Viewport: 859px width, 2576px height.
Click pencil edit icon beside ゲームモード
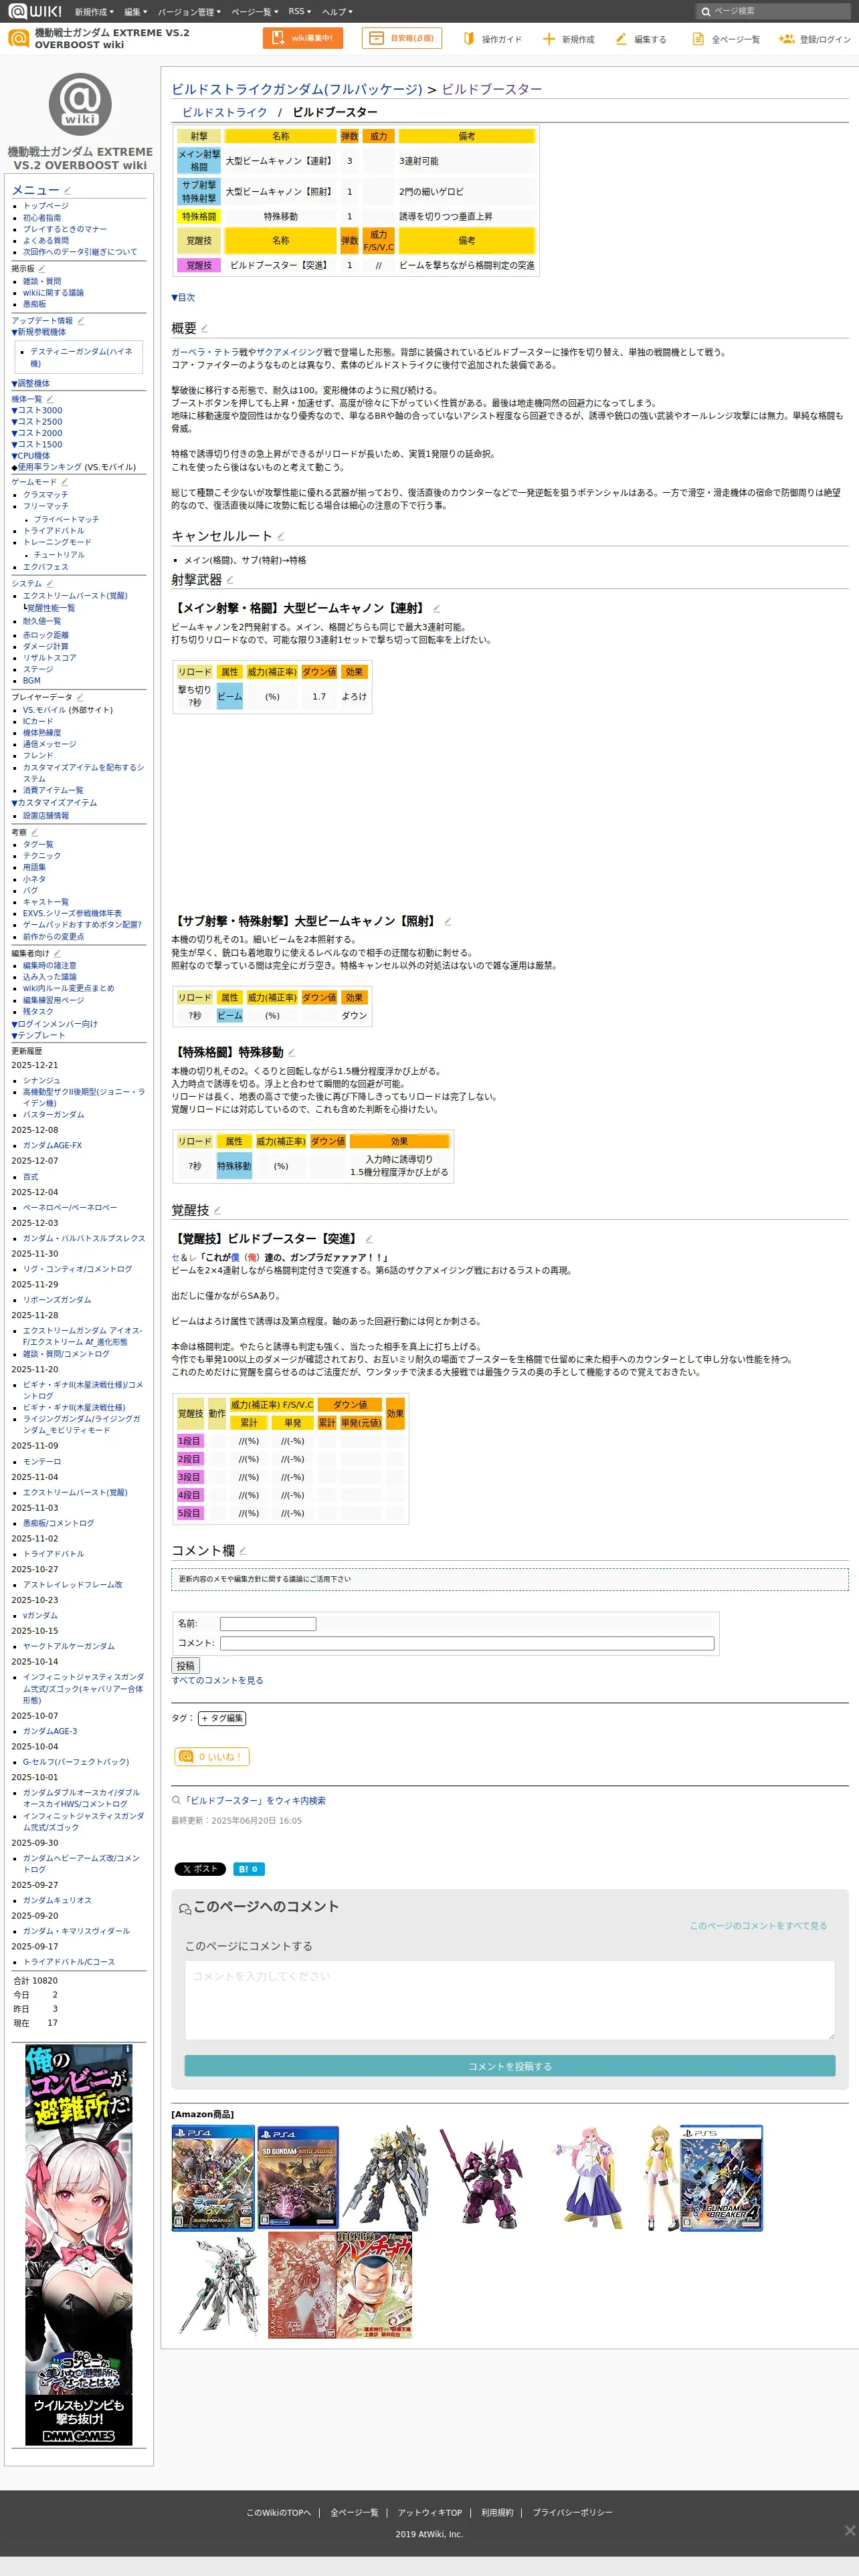(65, 481)
